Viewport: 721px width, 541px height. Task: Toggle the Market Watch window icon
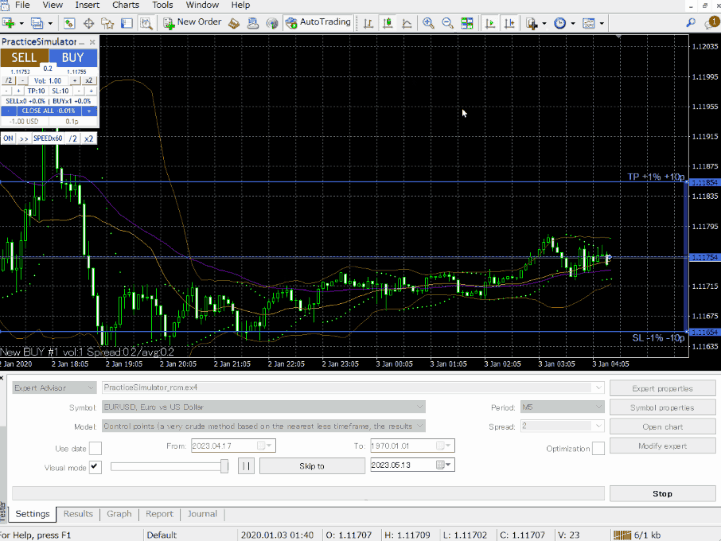tap(69, 23)
